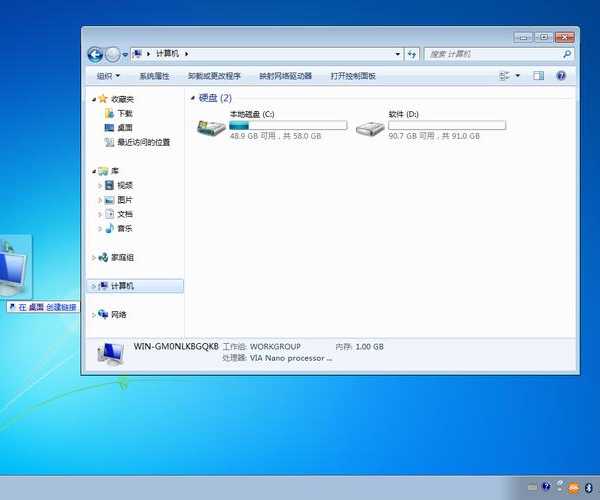Click the Bluetooth icon in system tray
This screenshot has height=500, width=600.
(590, 487)
